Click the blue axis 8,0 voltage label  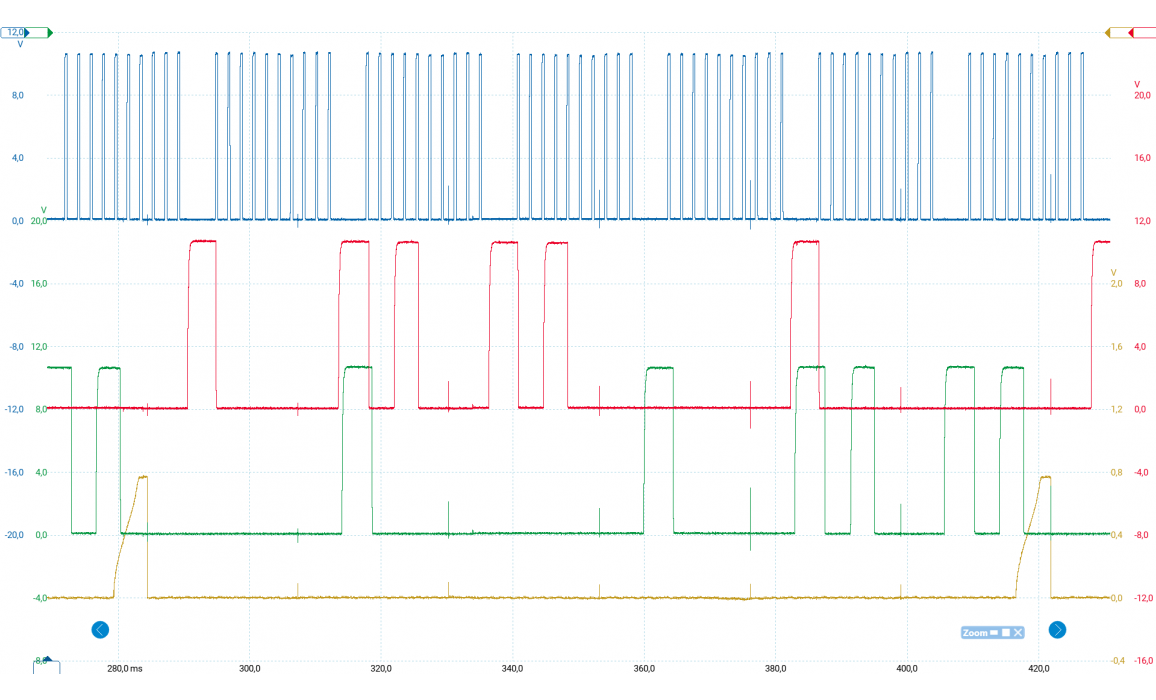click(17, 95)
